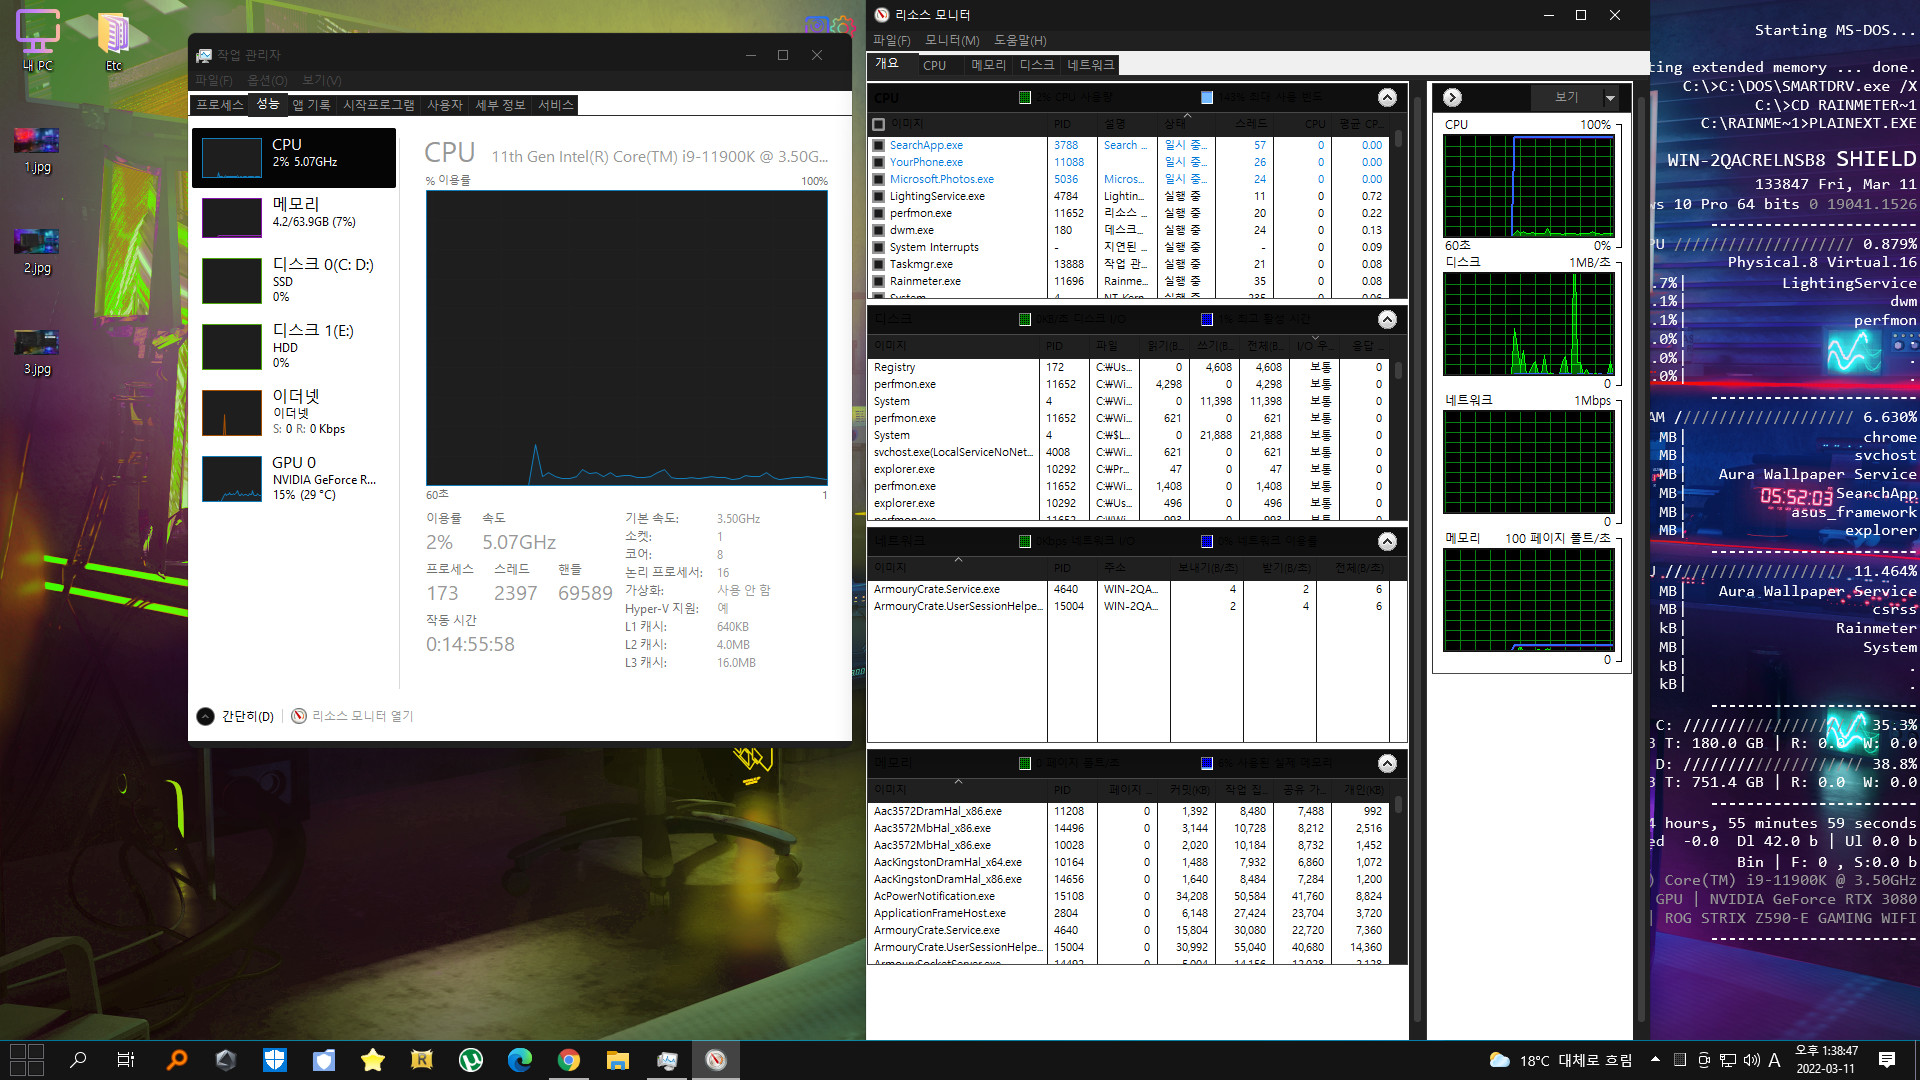Viewport: 1920px width, 1080px height.
Task: Collapse the 네트워크 section in Resource Monitor
Action: [1387, 542]
